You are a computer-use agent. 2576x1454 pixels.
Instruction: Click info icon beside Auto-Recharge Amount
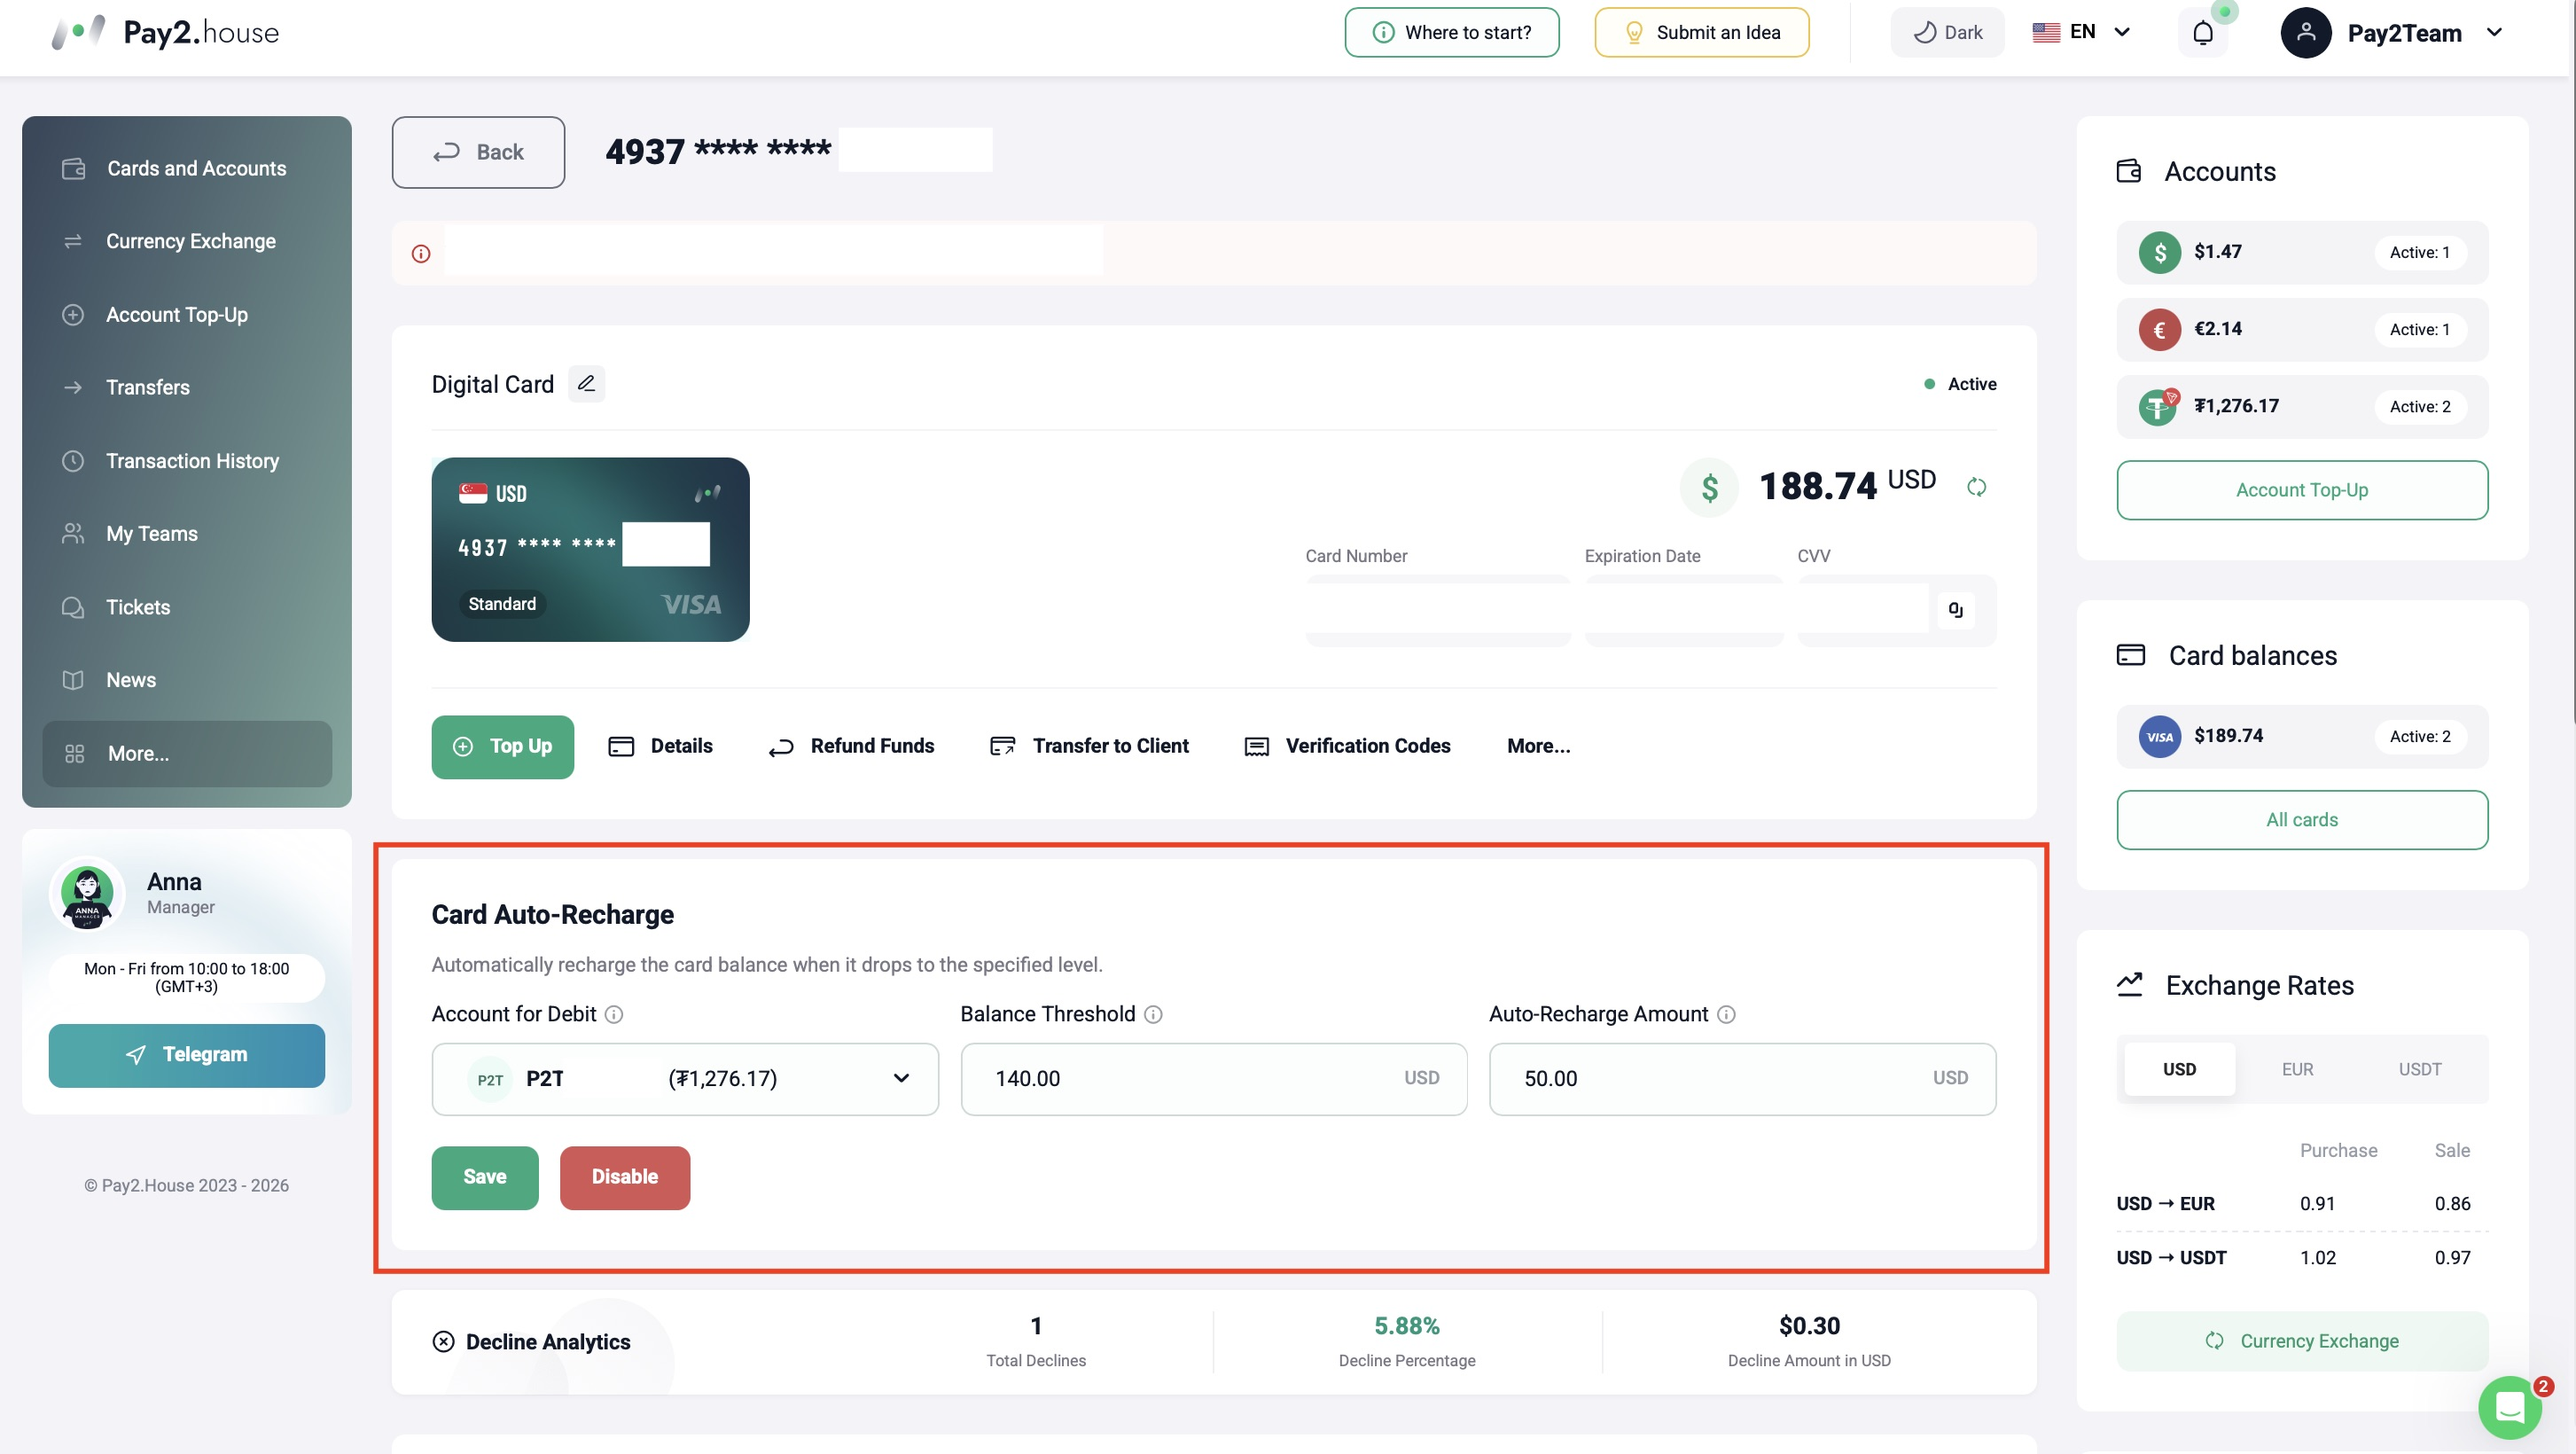coord(1726,1014)
